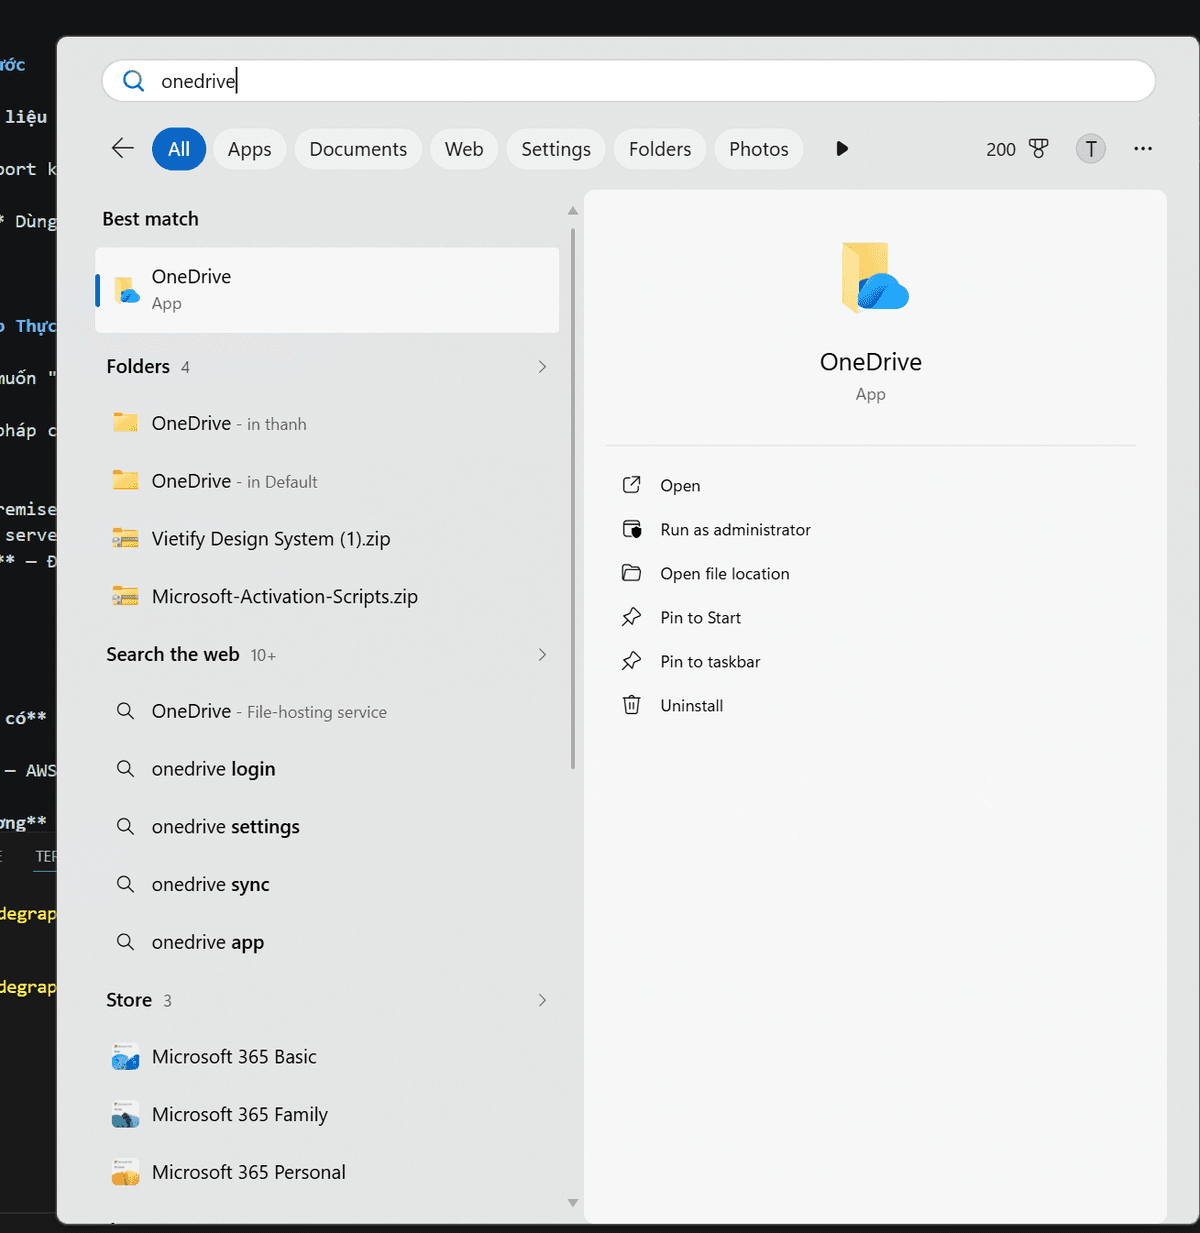Screen dimensions: 1200x1233
Task: Select the All filter tab
Action: click(179, 149)
